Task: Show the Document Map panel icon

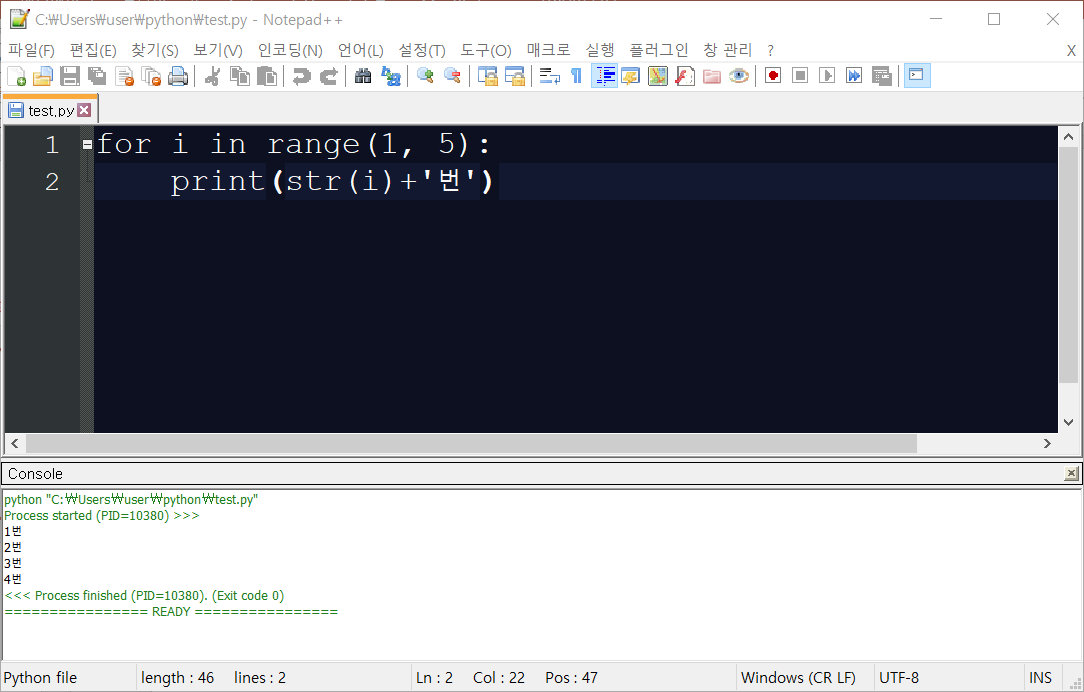Action: tap(657, 76)
